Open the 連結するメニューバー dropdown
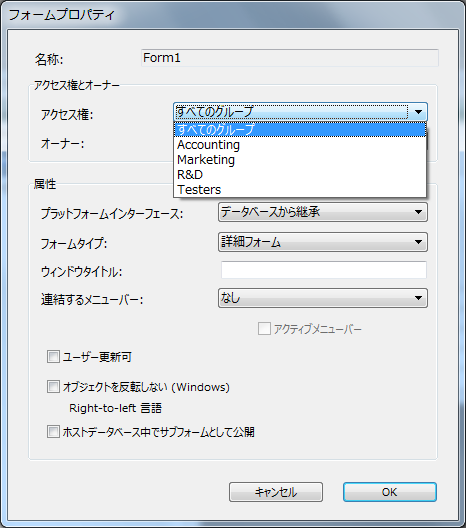 point(323,298)
